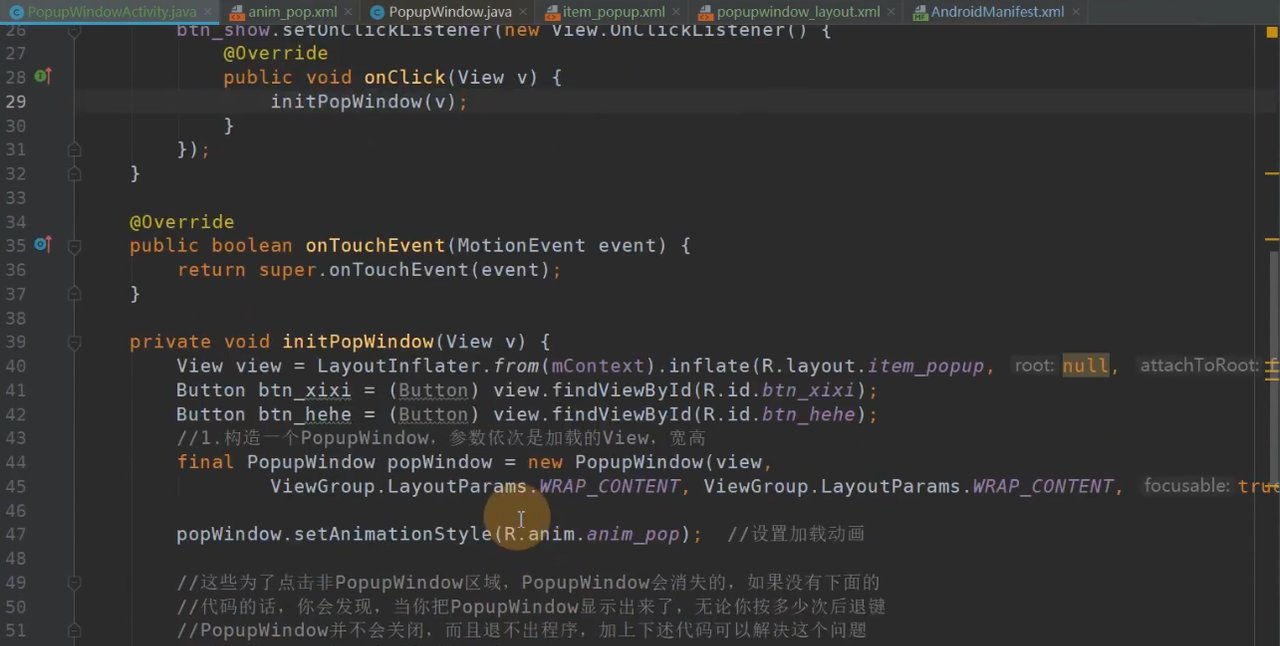Click the first WRAP_CONTENT constant on line 45

609,486
